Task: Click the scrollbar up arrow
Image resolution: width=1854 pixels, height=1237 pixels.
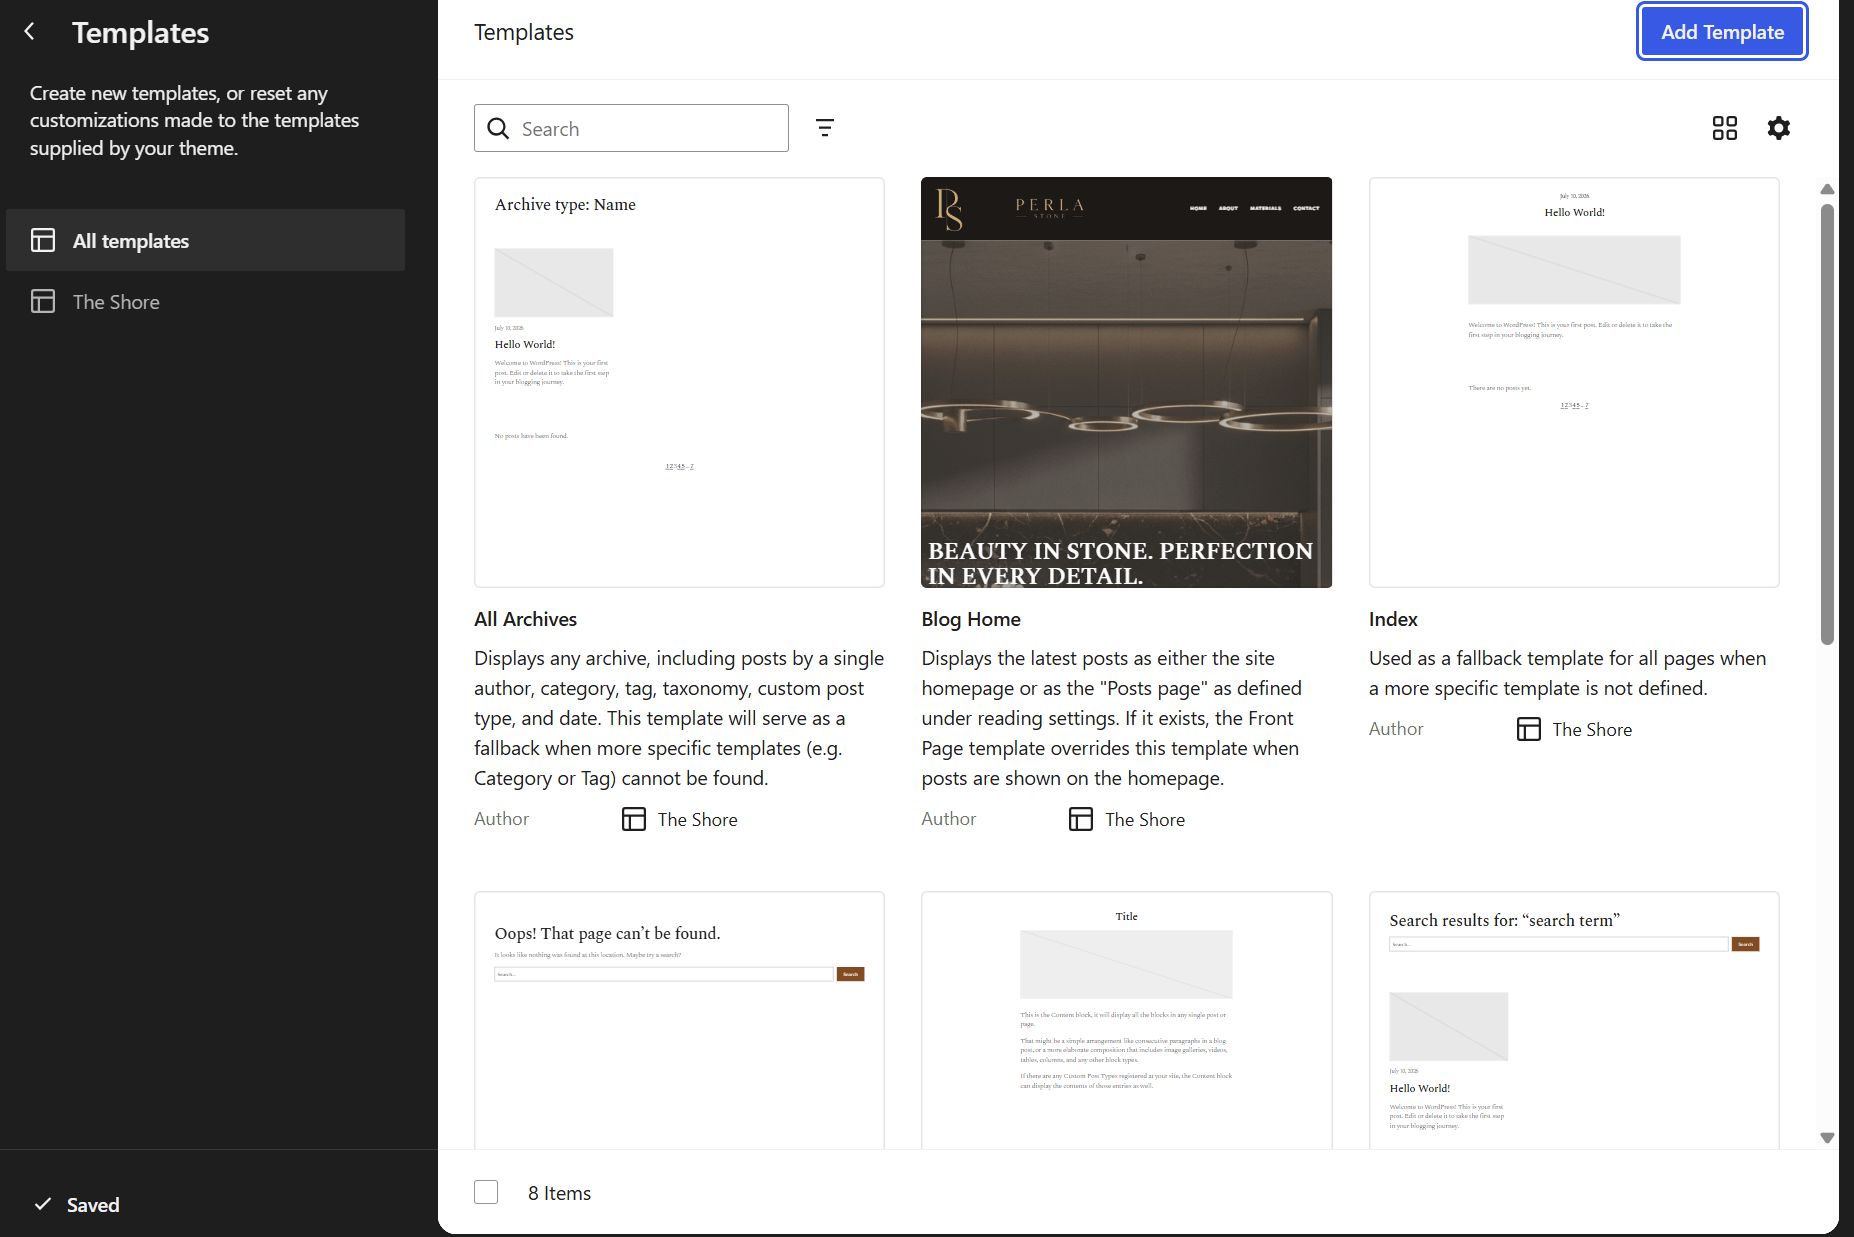Action: (1827, 189)
